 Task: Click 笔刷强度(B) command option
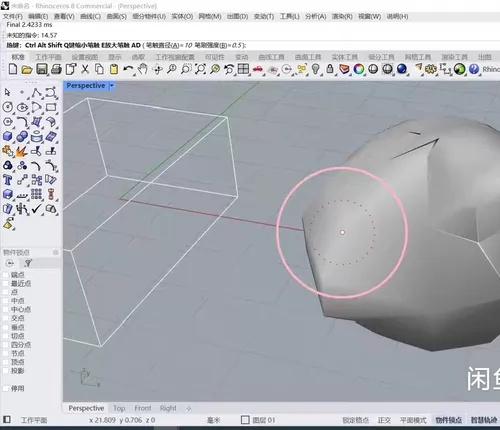click(220, 45)
